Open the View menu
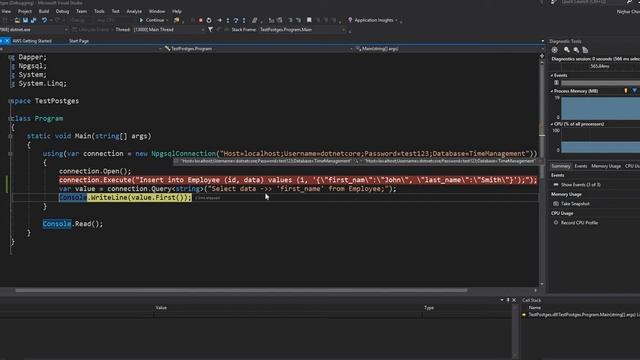Image resolution: width=640 pixels, height=360 pixels. point(6,11)
